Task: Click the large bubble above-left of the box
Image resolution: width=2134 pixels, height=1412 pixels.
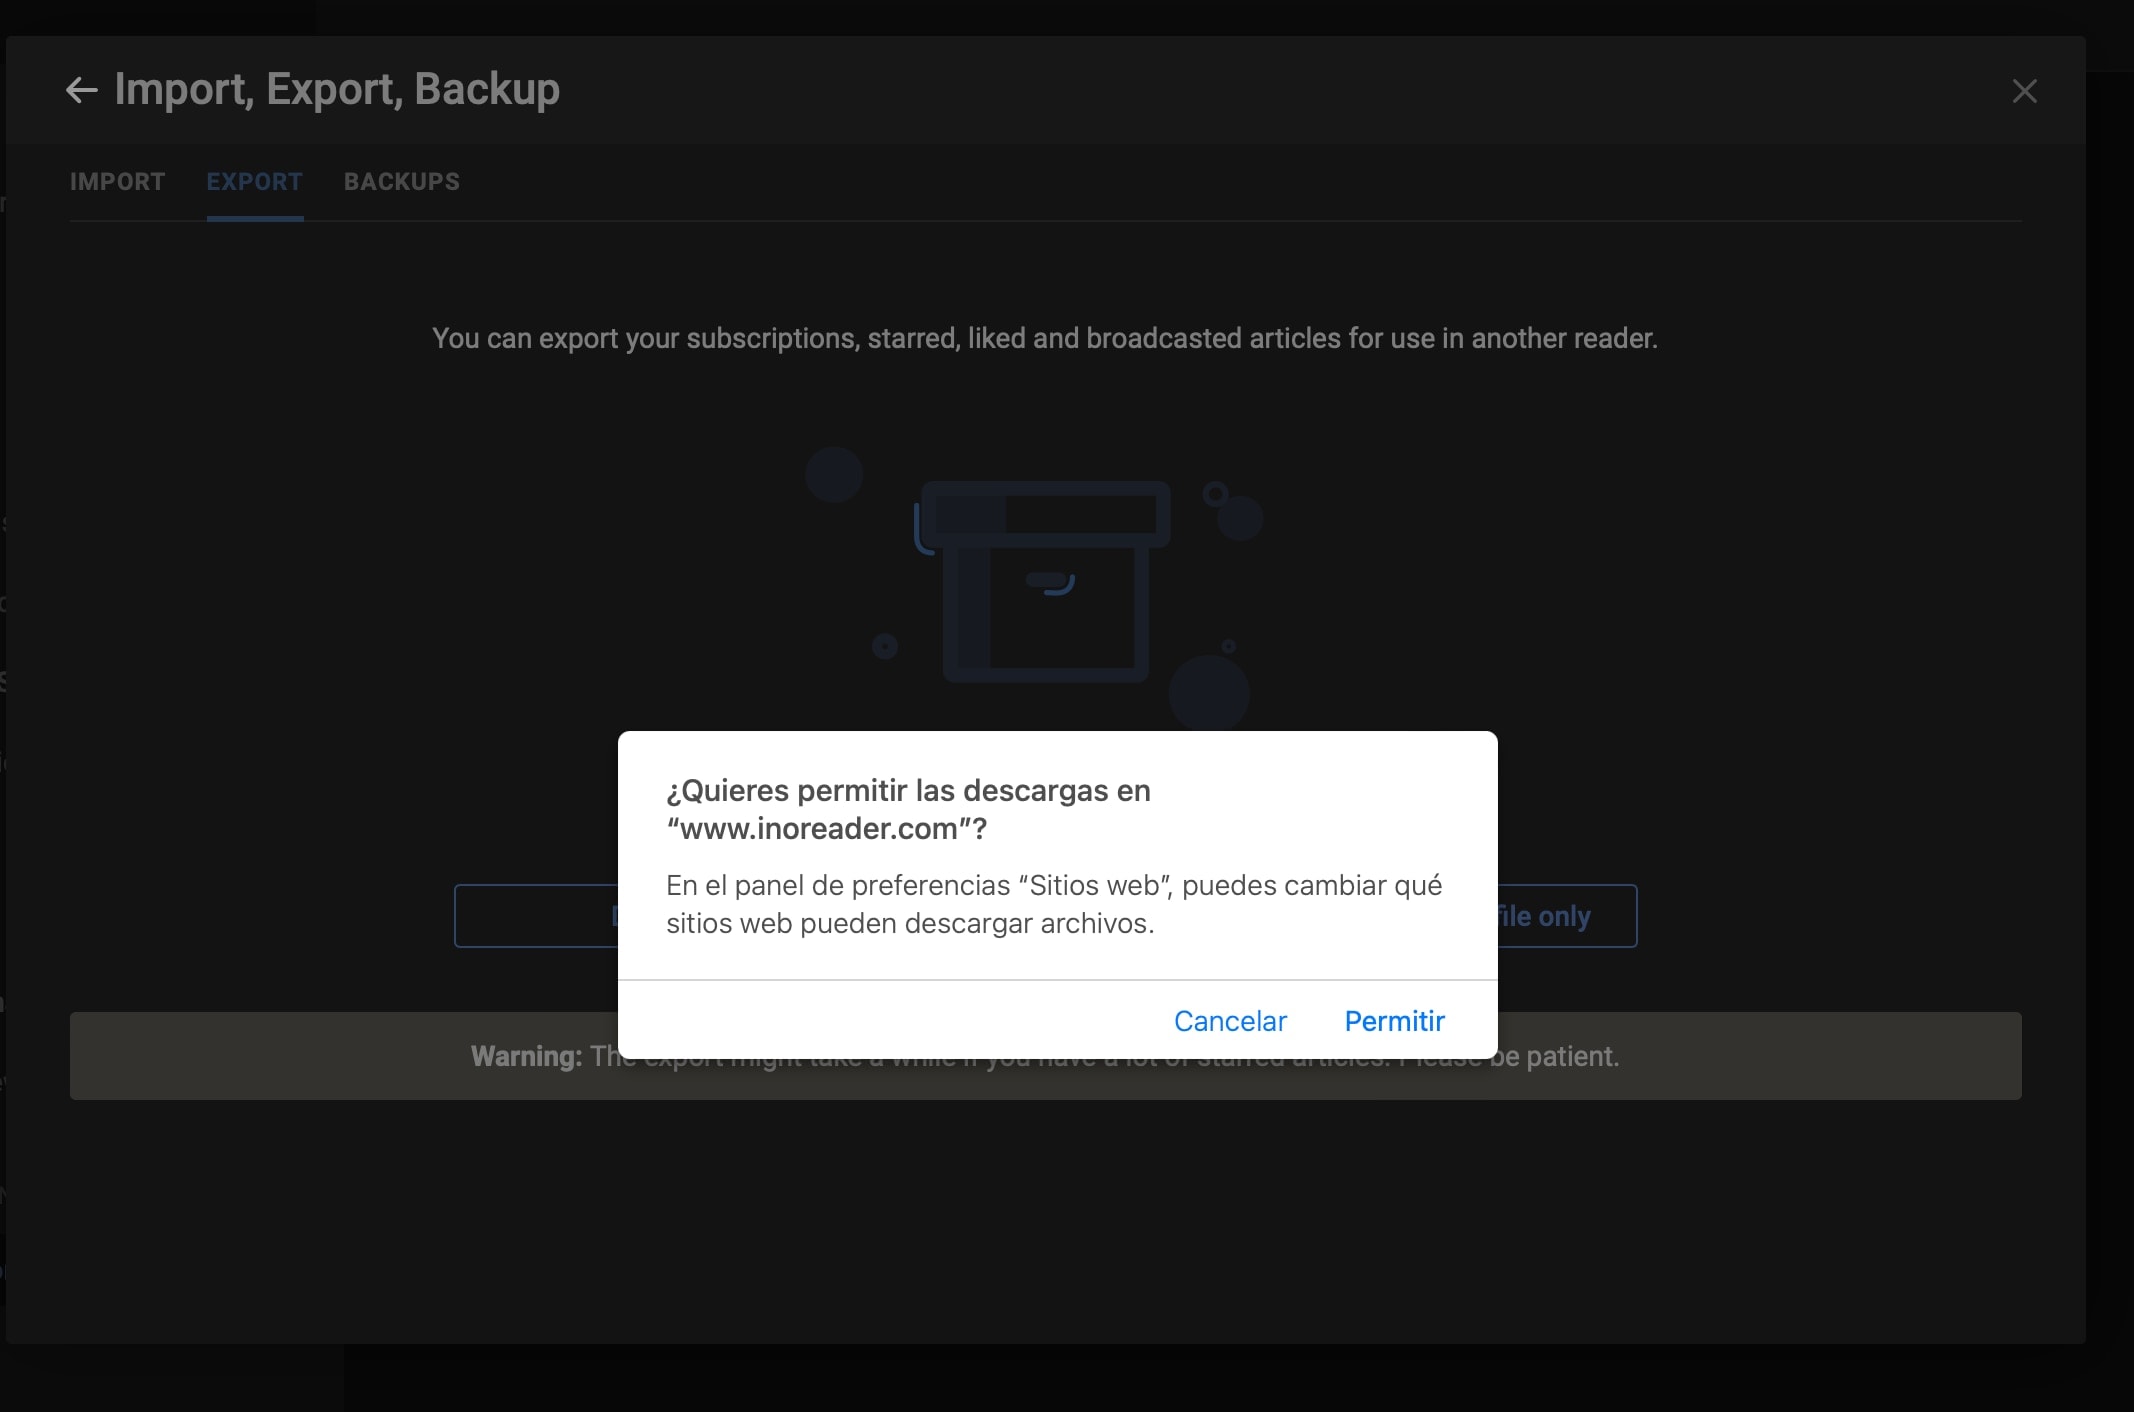Action: coord(834,474)
